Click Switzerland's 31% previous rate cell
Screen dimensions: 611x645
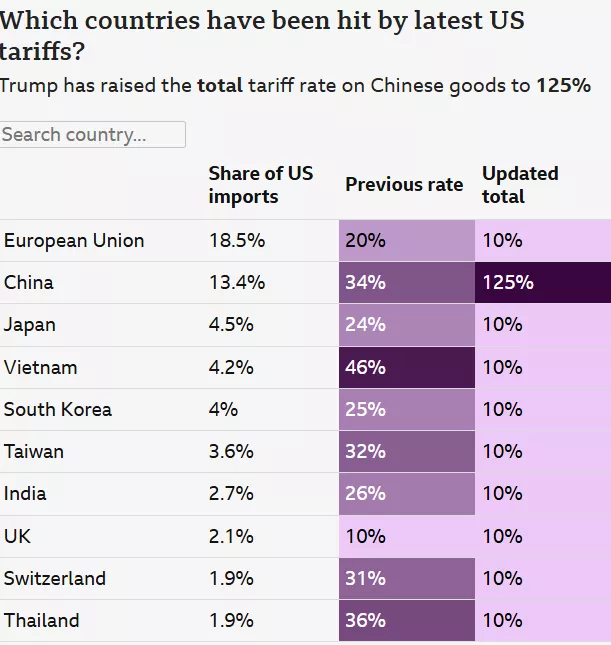(407, 578)
